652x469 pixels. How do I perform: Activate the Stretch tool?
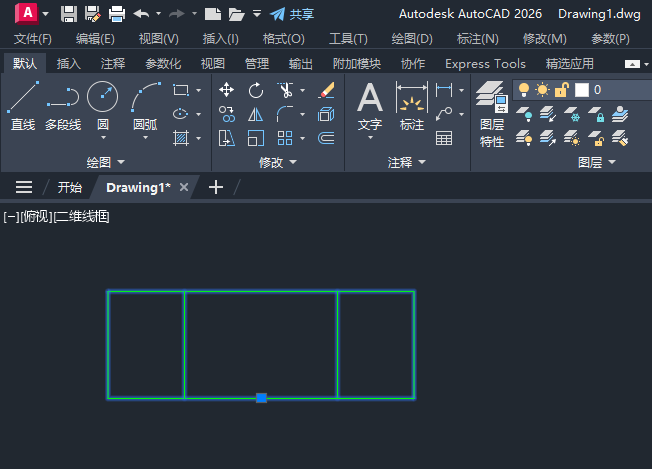(227, 138)
